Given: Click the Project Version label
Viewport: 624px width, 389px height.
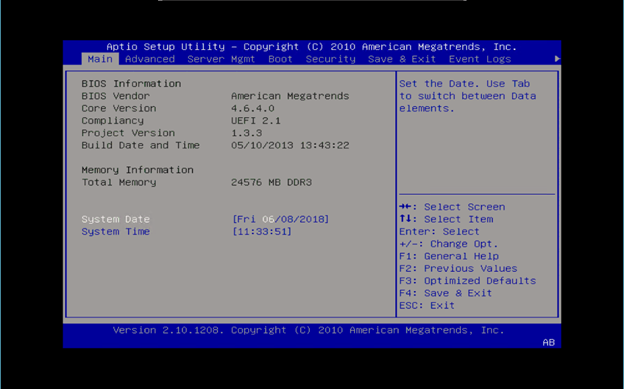Looking at the screenshot, I should pos(128,133).
